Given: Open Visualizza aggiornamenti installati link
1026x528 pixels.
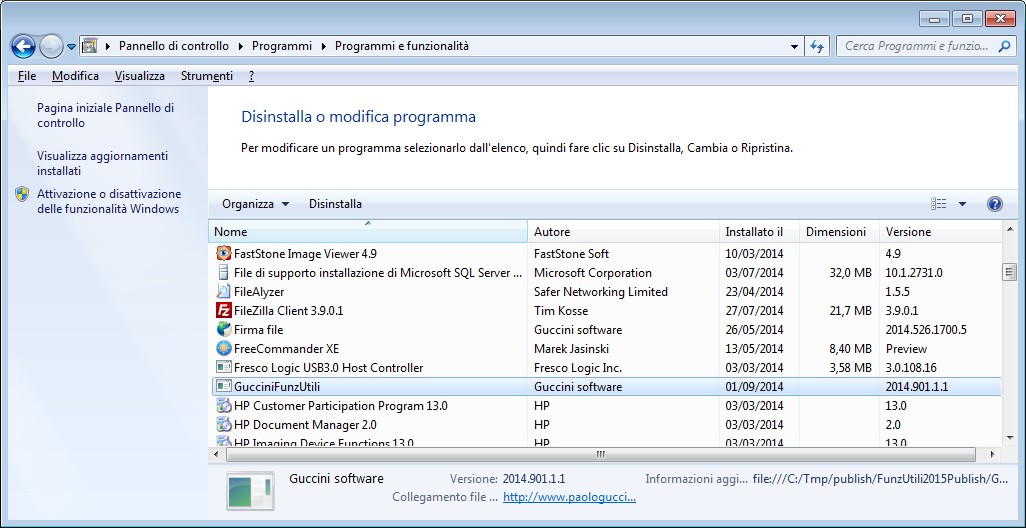Looking at the screenshot, I should pos(102,164).
